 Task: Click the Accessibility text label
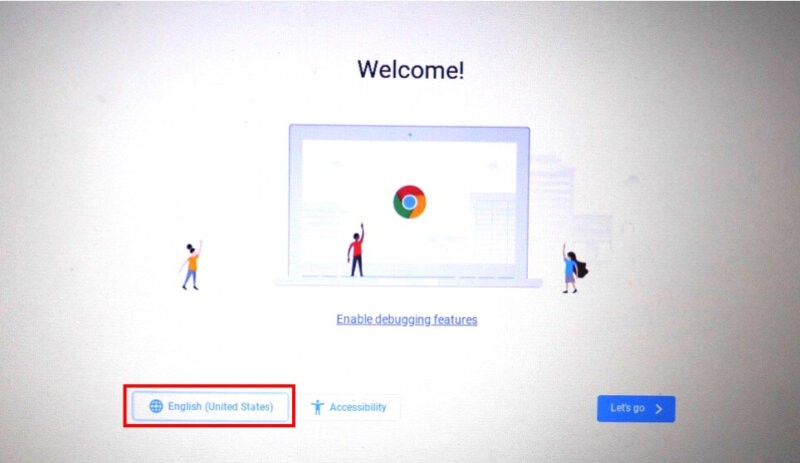coord(358,407)
